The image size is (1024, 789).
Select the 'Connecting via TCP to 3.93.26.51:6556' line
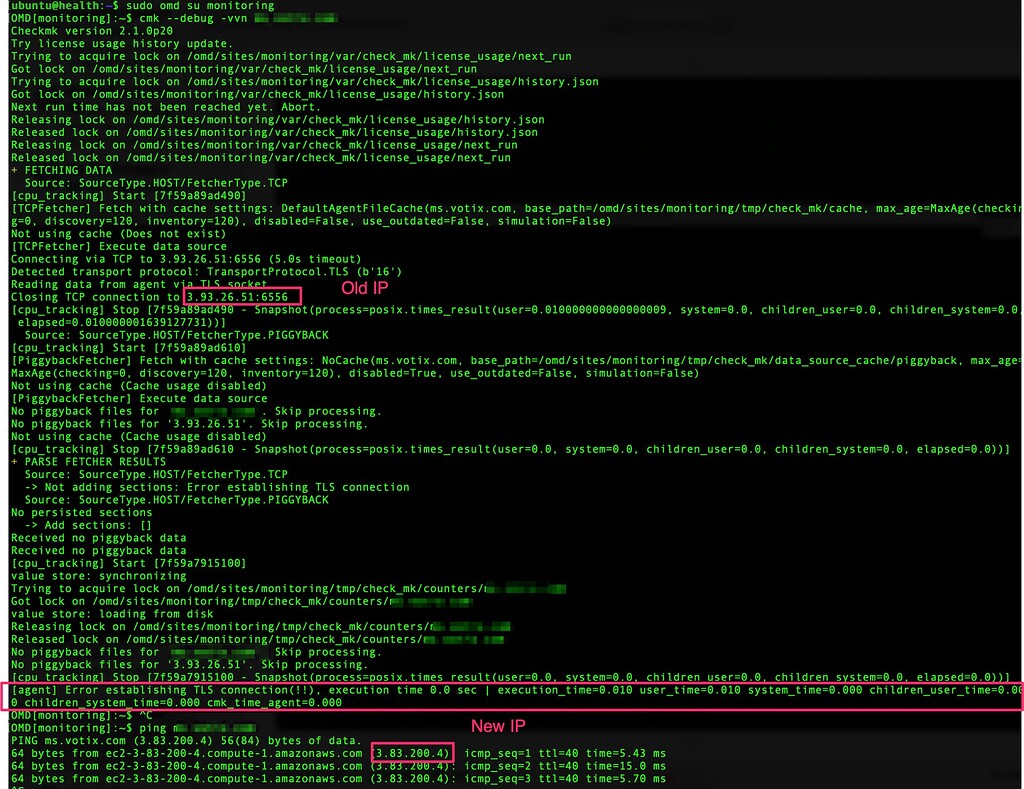coord(140,258)
